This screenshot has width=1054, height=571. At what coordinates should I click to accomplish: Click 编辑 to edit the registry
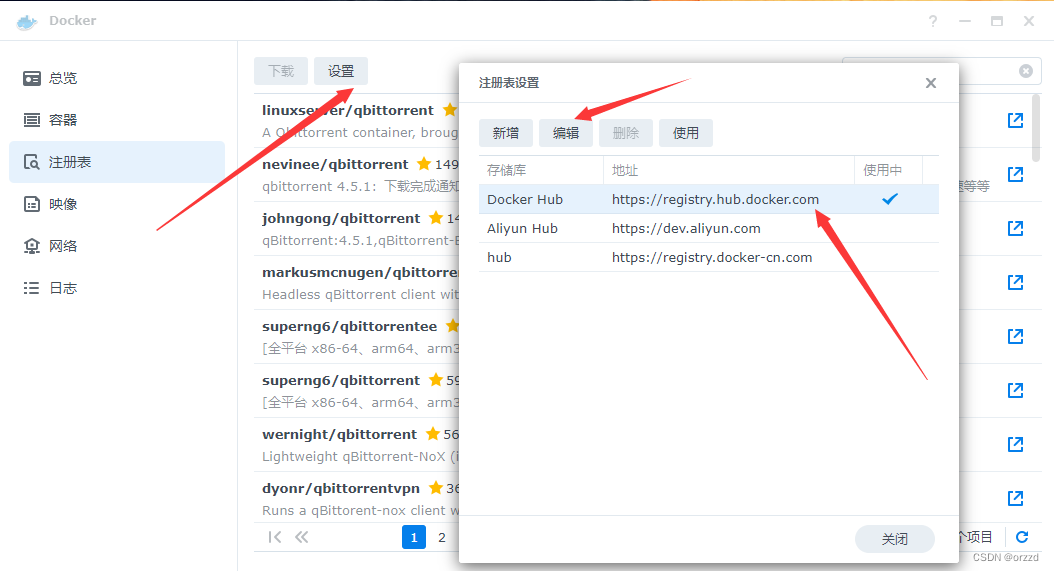(x=565, y=133)
